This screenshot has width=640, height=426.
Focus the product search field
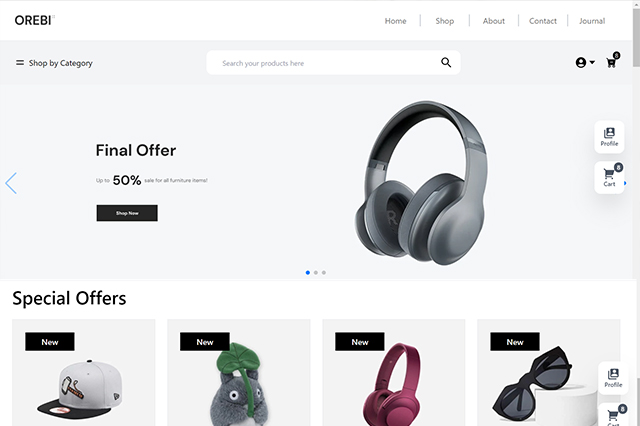click(327, 63)
